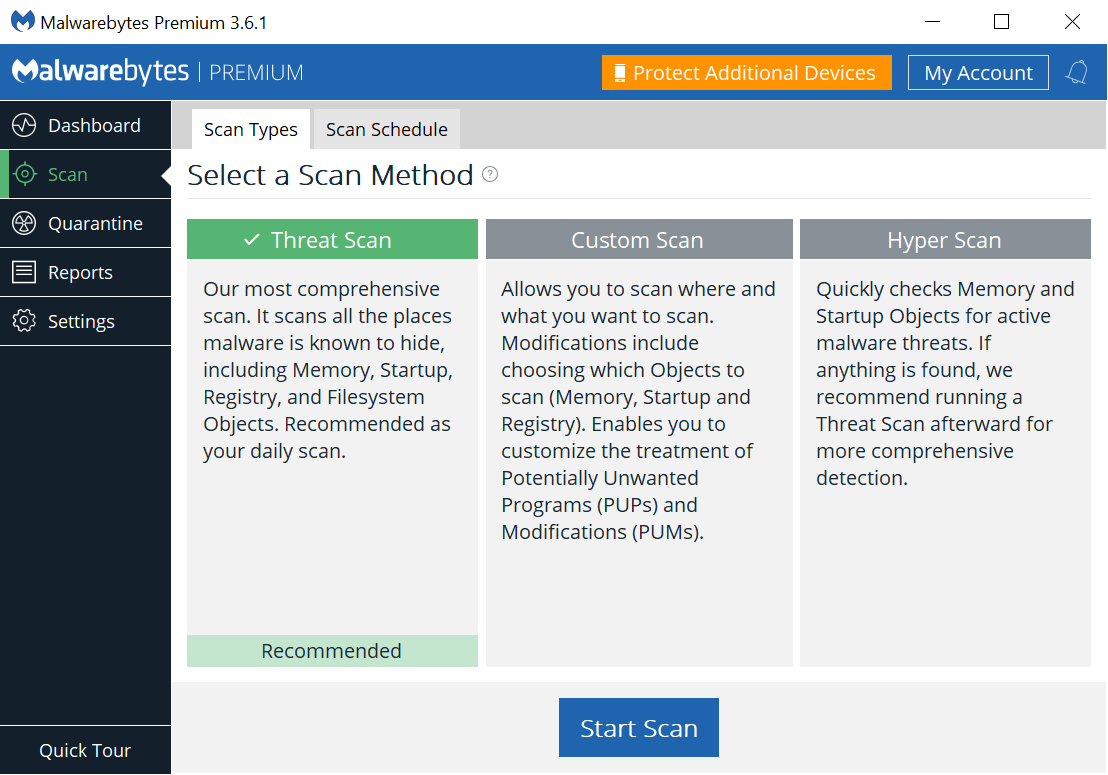The width and height of the screenshot is (1108, 775).
Task: Close the Malwarebytes window
Action: (1072, 22)
